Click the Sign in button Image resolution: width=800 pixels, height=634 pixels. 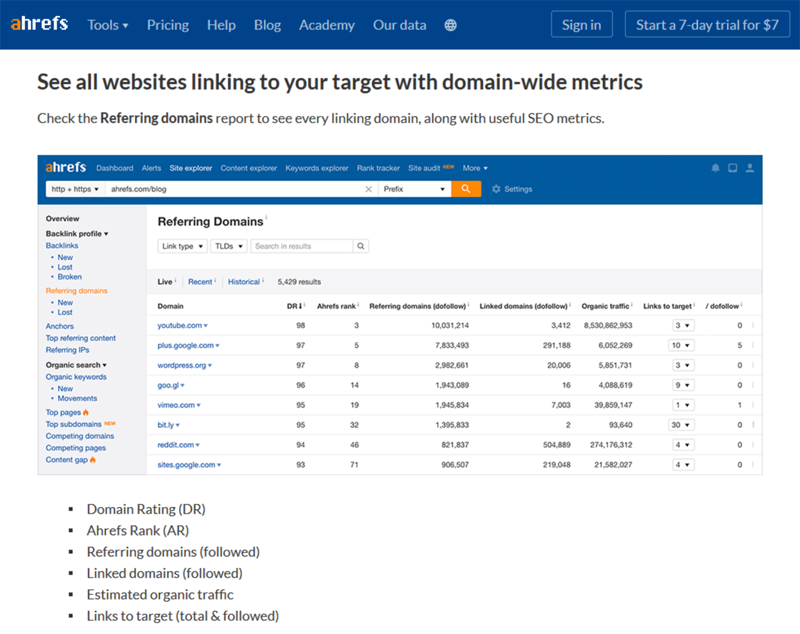[x=582, y=24]
